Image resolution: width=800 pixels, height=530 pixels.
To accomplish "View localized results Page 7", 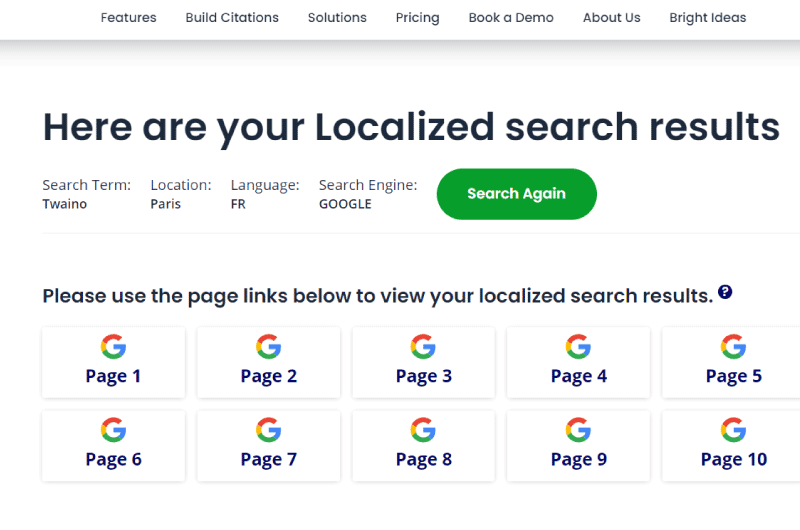I will click(x=268, y=446).
